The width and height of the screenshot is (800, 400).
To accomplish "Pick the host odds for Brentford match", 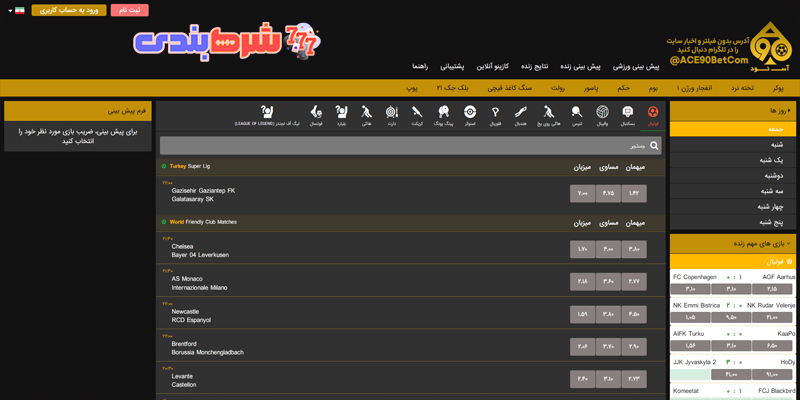I will 582,347.
